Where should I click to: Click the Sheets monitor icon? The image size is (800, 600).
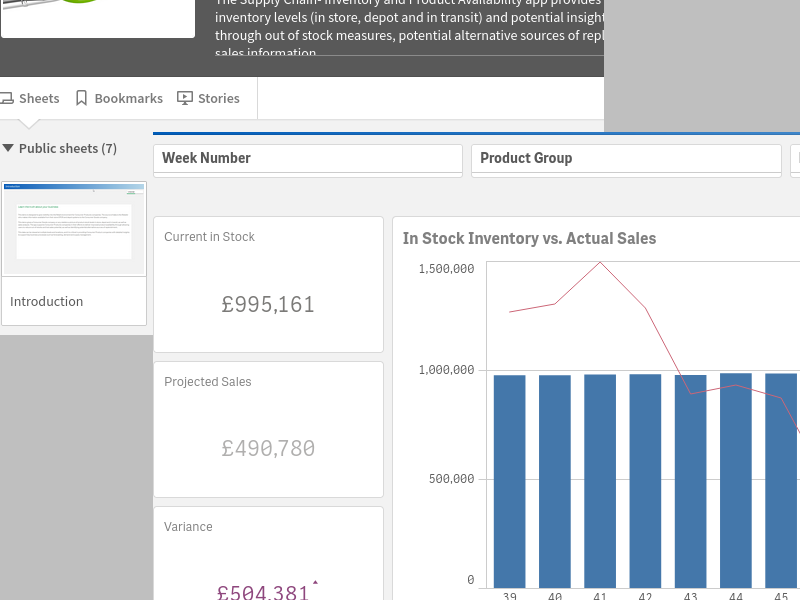pyautogui.click(x=7, y=98)
